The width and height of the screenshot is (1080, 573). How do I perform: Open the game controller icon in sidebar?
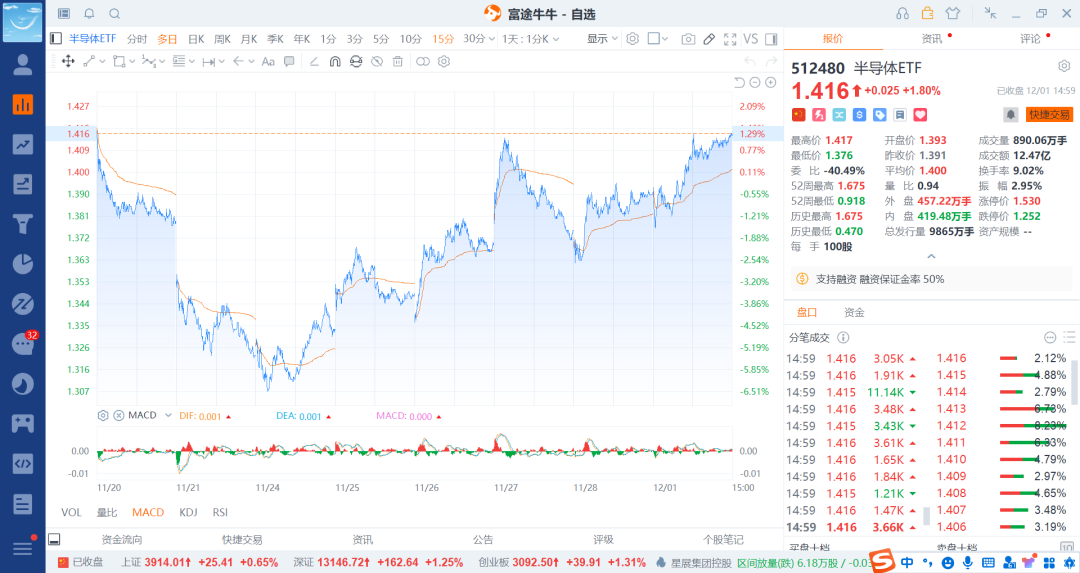[23, 423]
